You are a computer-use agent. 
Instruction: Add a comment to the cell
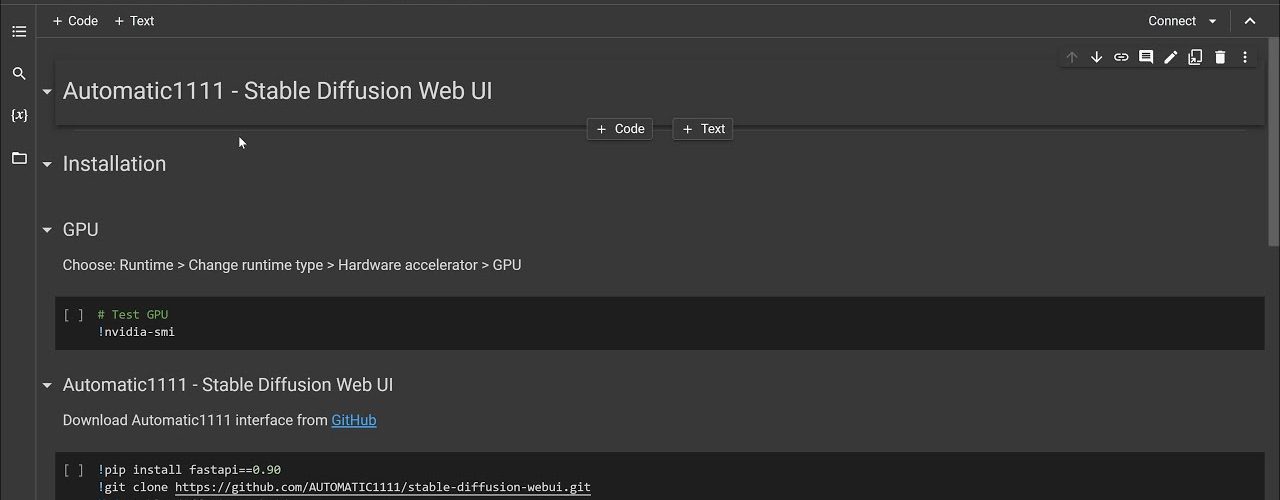(1146, 57)
